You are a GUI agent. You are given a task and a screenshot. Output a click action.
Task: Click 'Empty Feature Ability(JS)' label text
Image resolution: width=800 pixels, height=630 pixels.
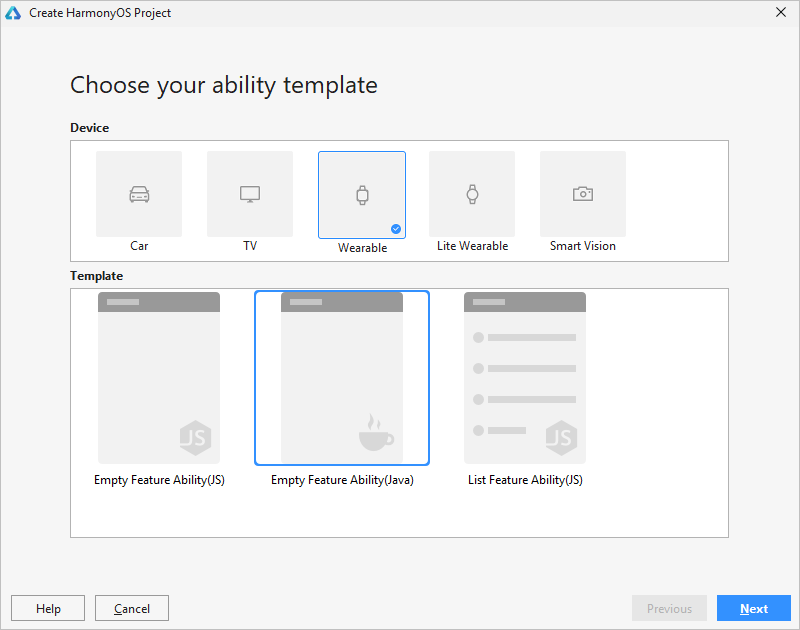[x=159, y=480]
